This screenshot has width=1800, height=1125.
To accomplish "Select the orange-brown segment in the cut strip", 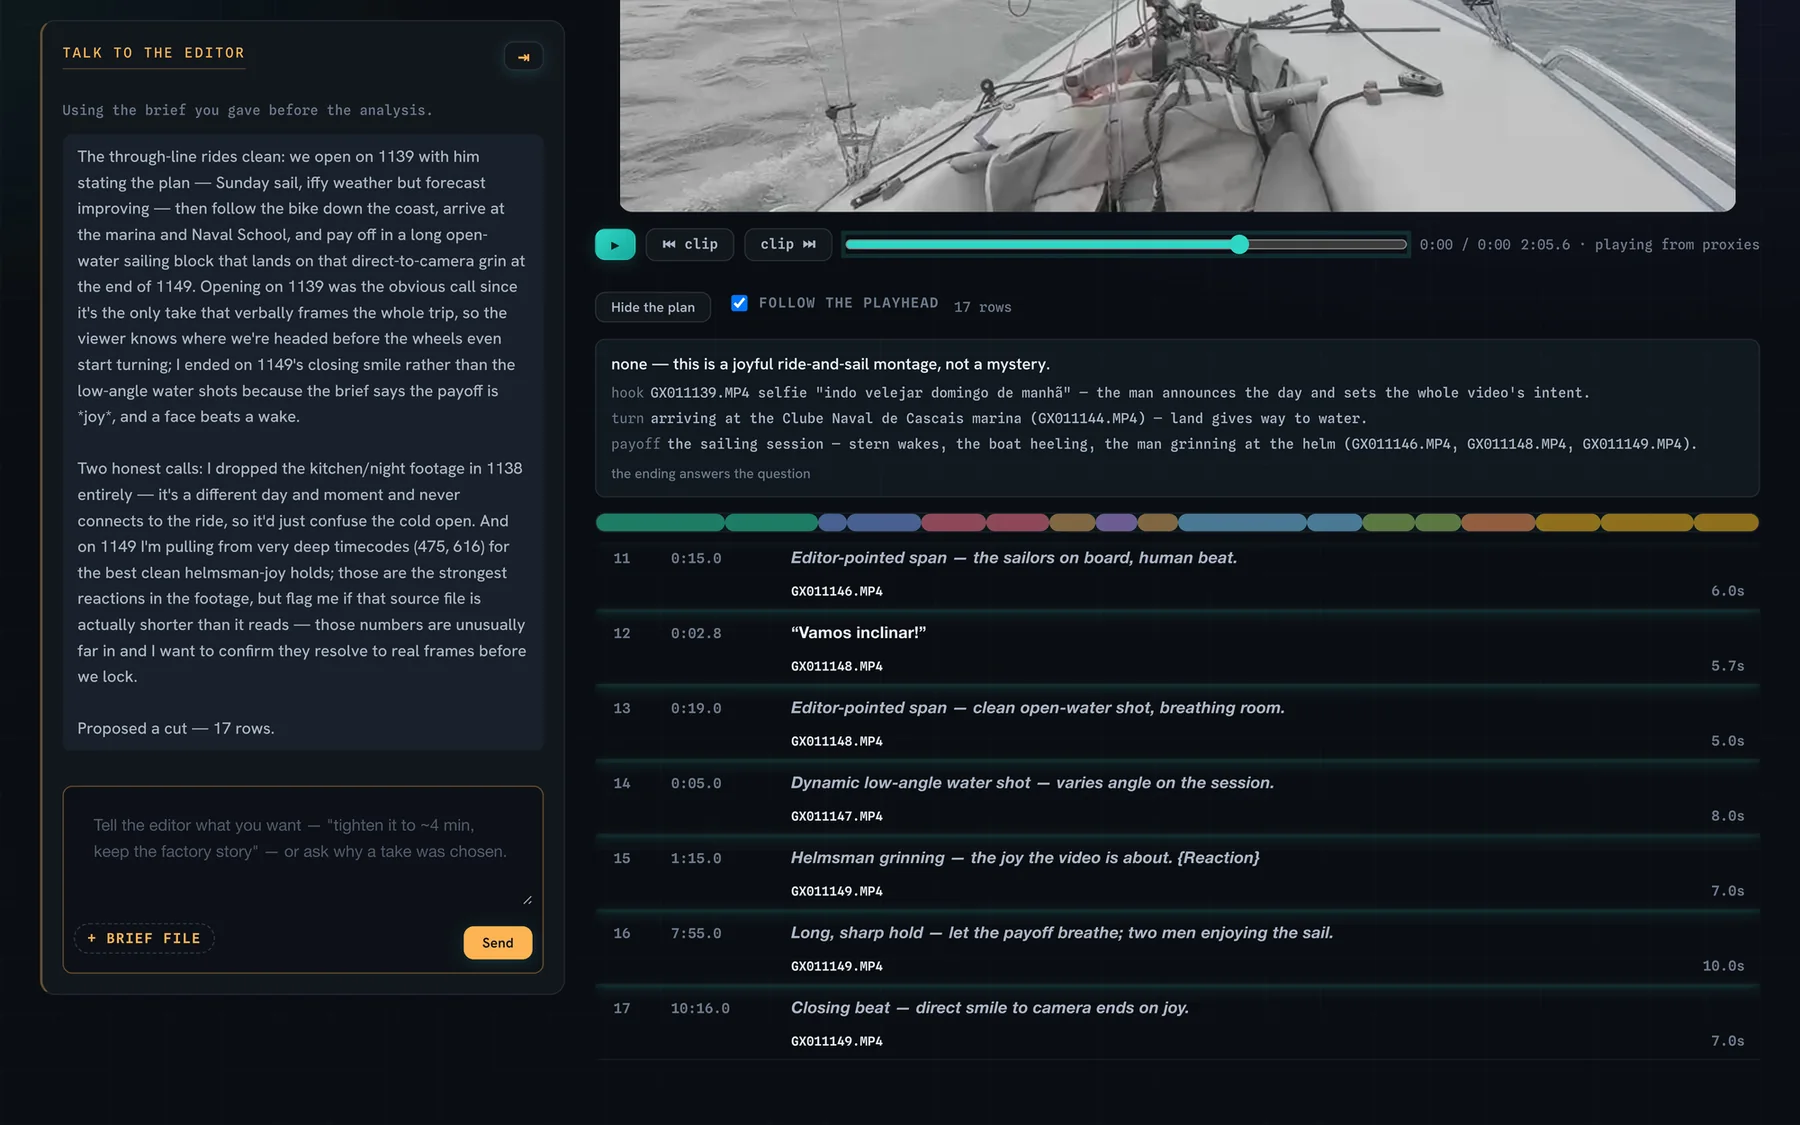I will [x=1497, y=522].
